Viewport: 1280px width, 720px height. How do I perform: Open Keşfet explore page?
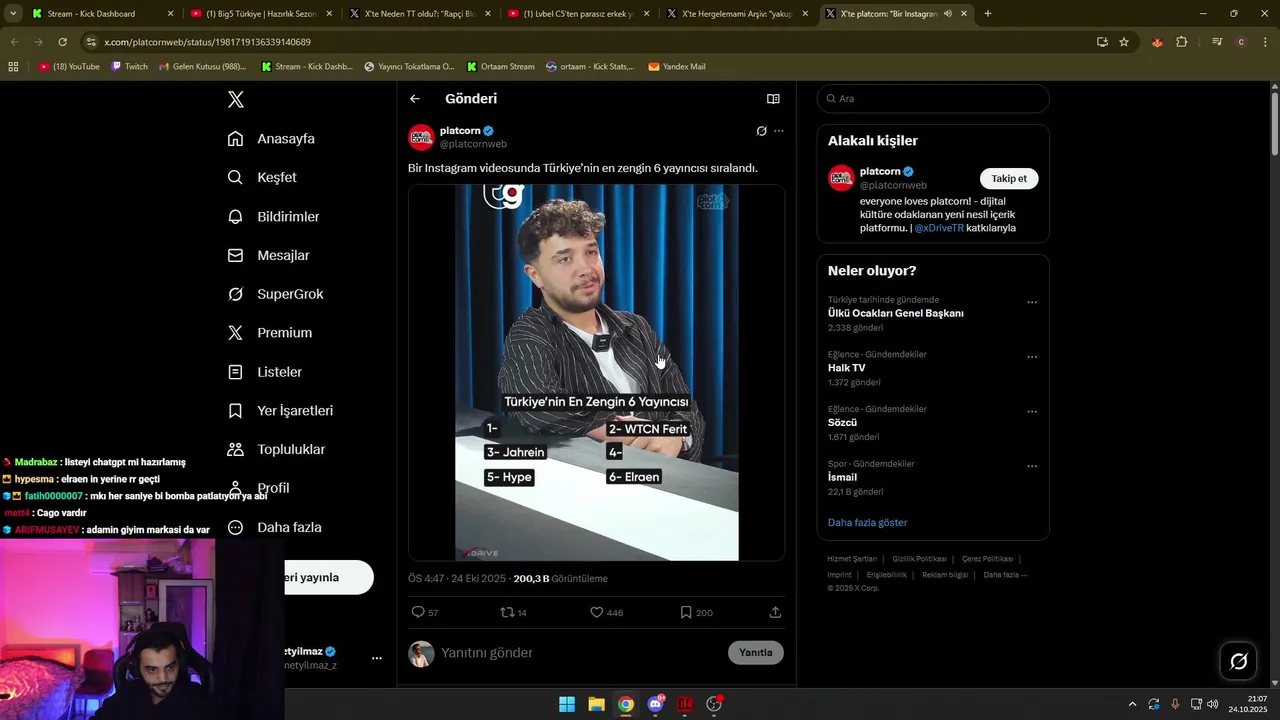(x=262, y=177)
